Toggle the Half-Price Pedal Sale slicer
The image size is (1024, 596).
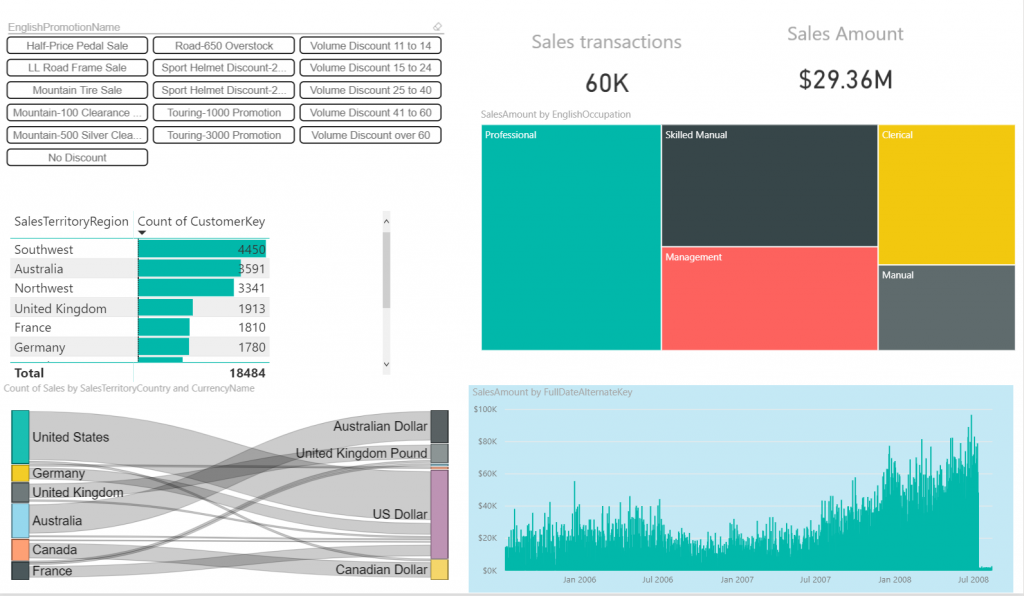point(77,45)
